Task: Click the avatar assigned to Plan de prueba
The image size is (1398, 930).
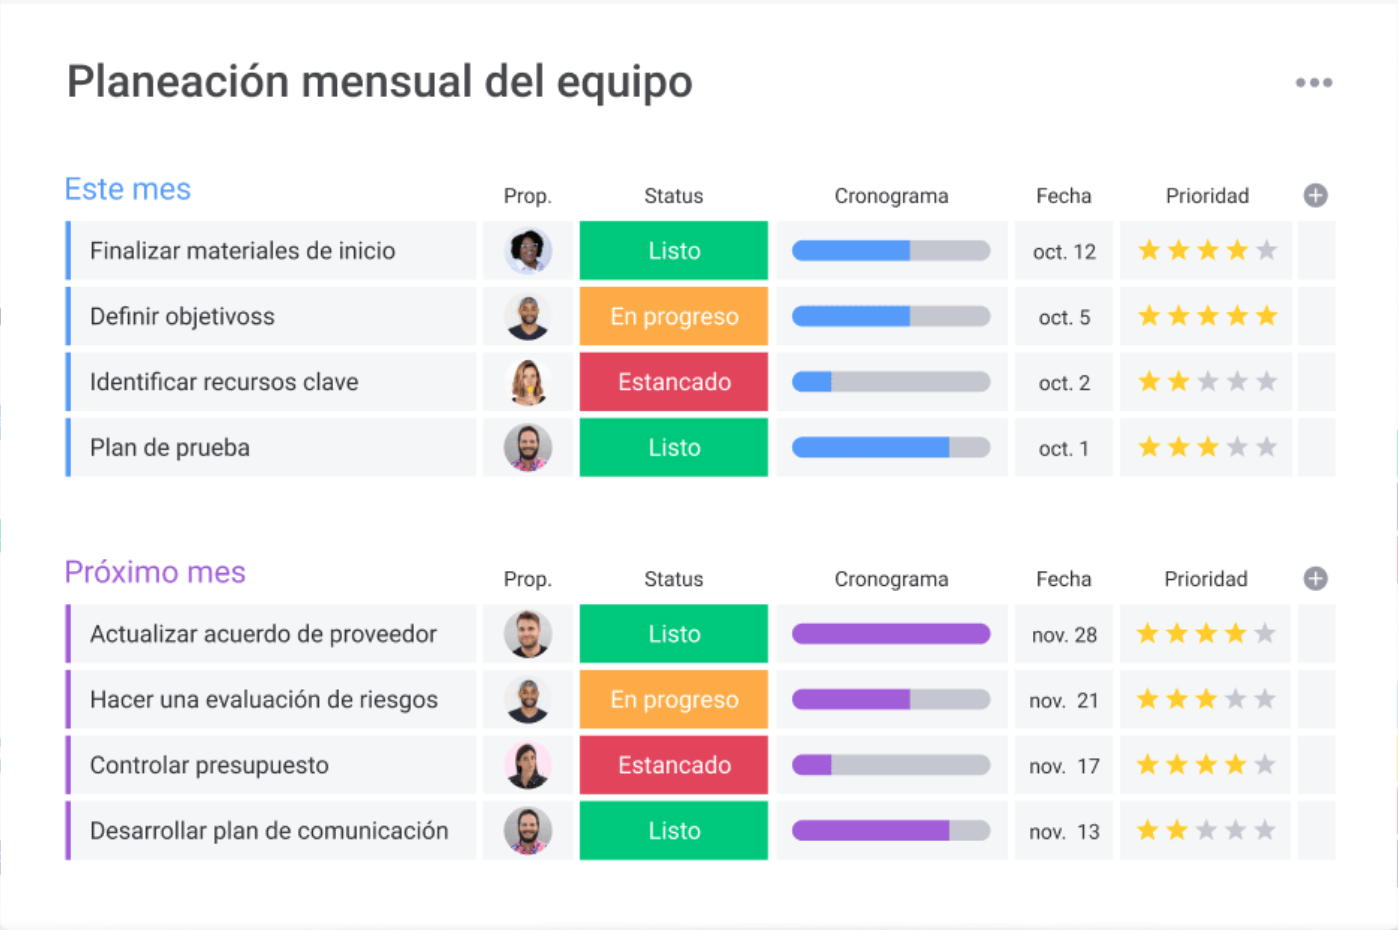Action: pyautogui.click(x=528, y=447)
